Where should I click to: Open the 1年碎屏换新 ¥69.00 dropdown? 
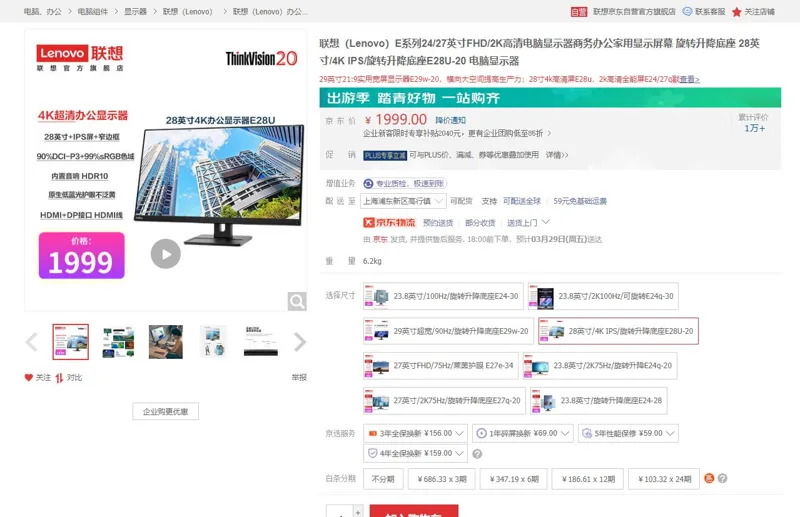(x=523, y=433)
